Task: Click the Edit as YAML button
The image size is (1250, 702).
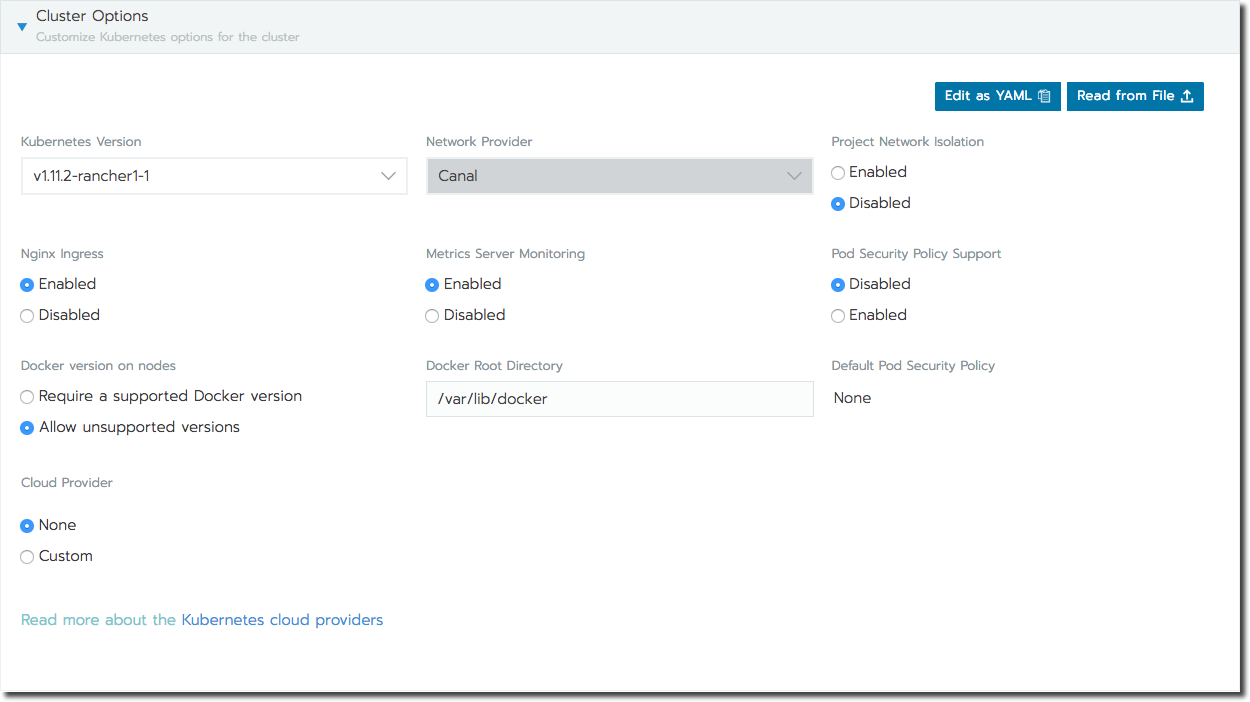Action: pyautogui.click(x=997, y=96)
